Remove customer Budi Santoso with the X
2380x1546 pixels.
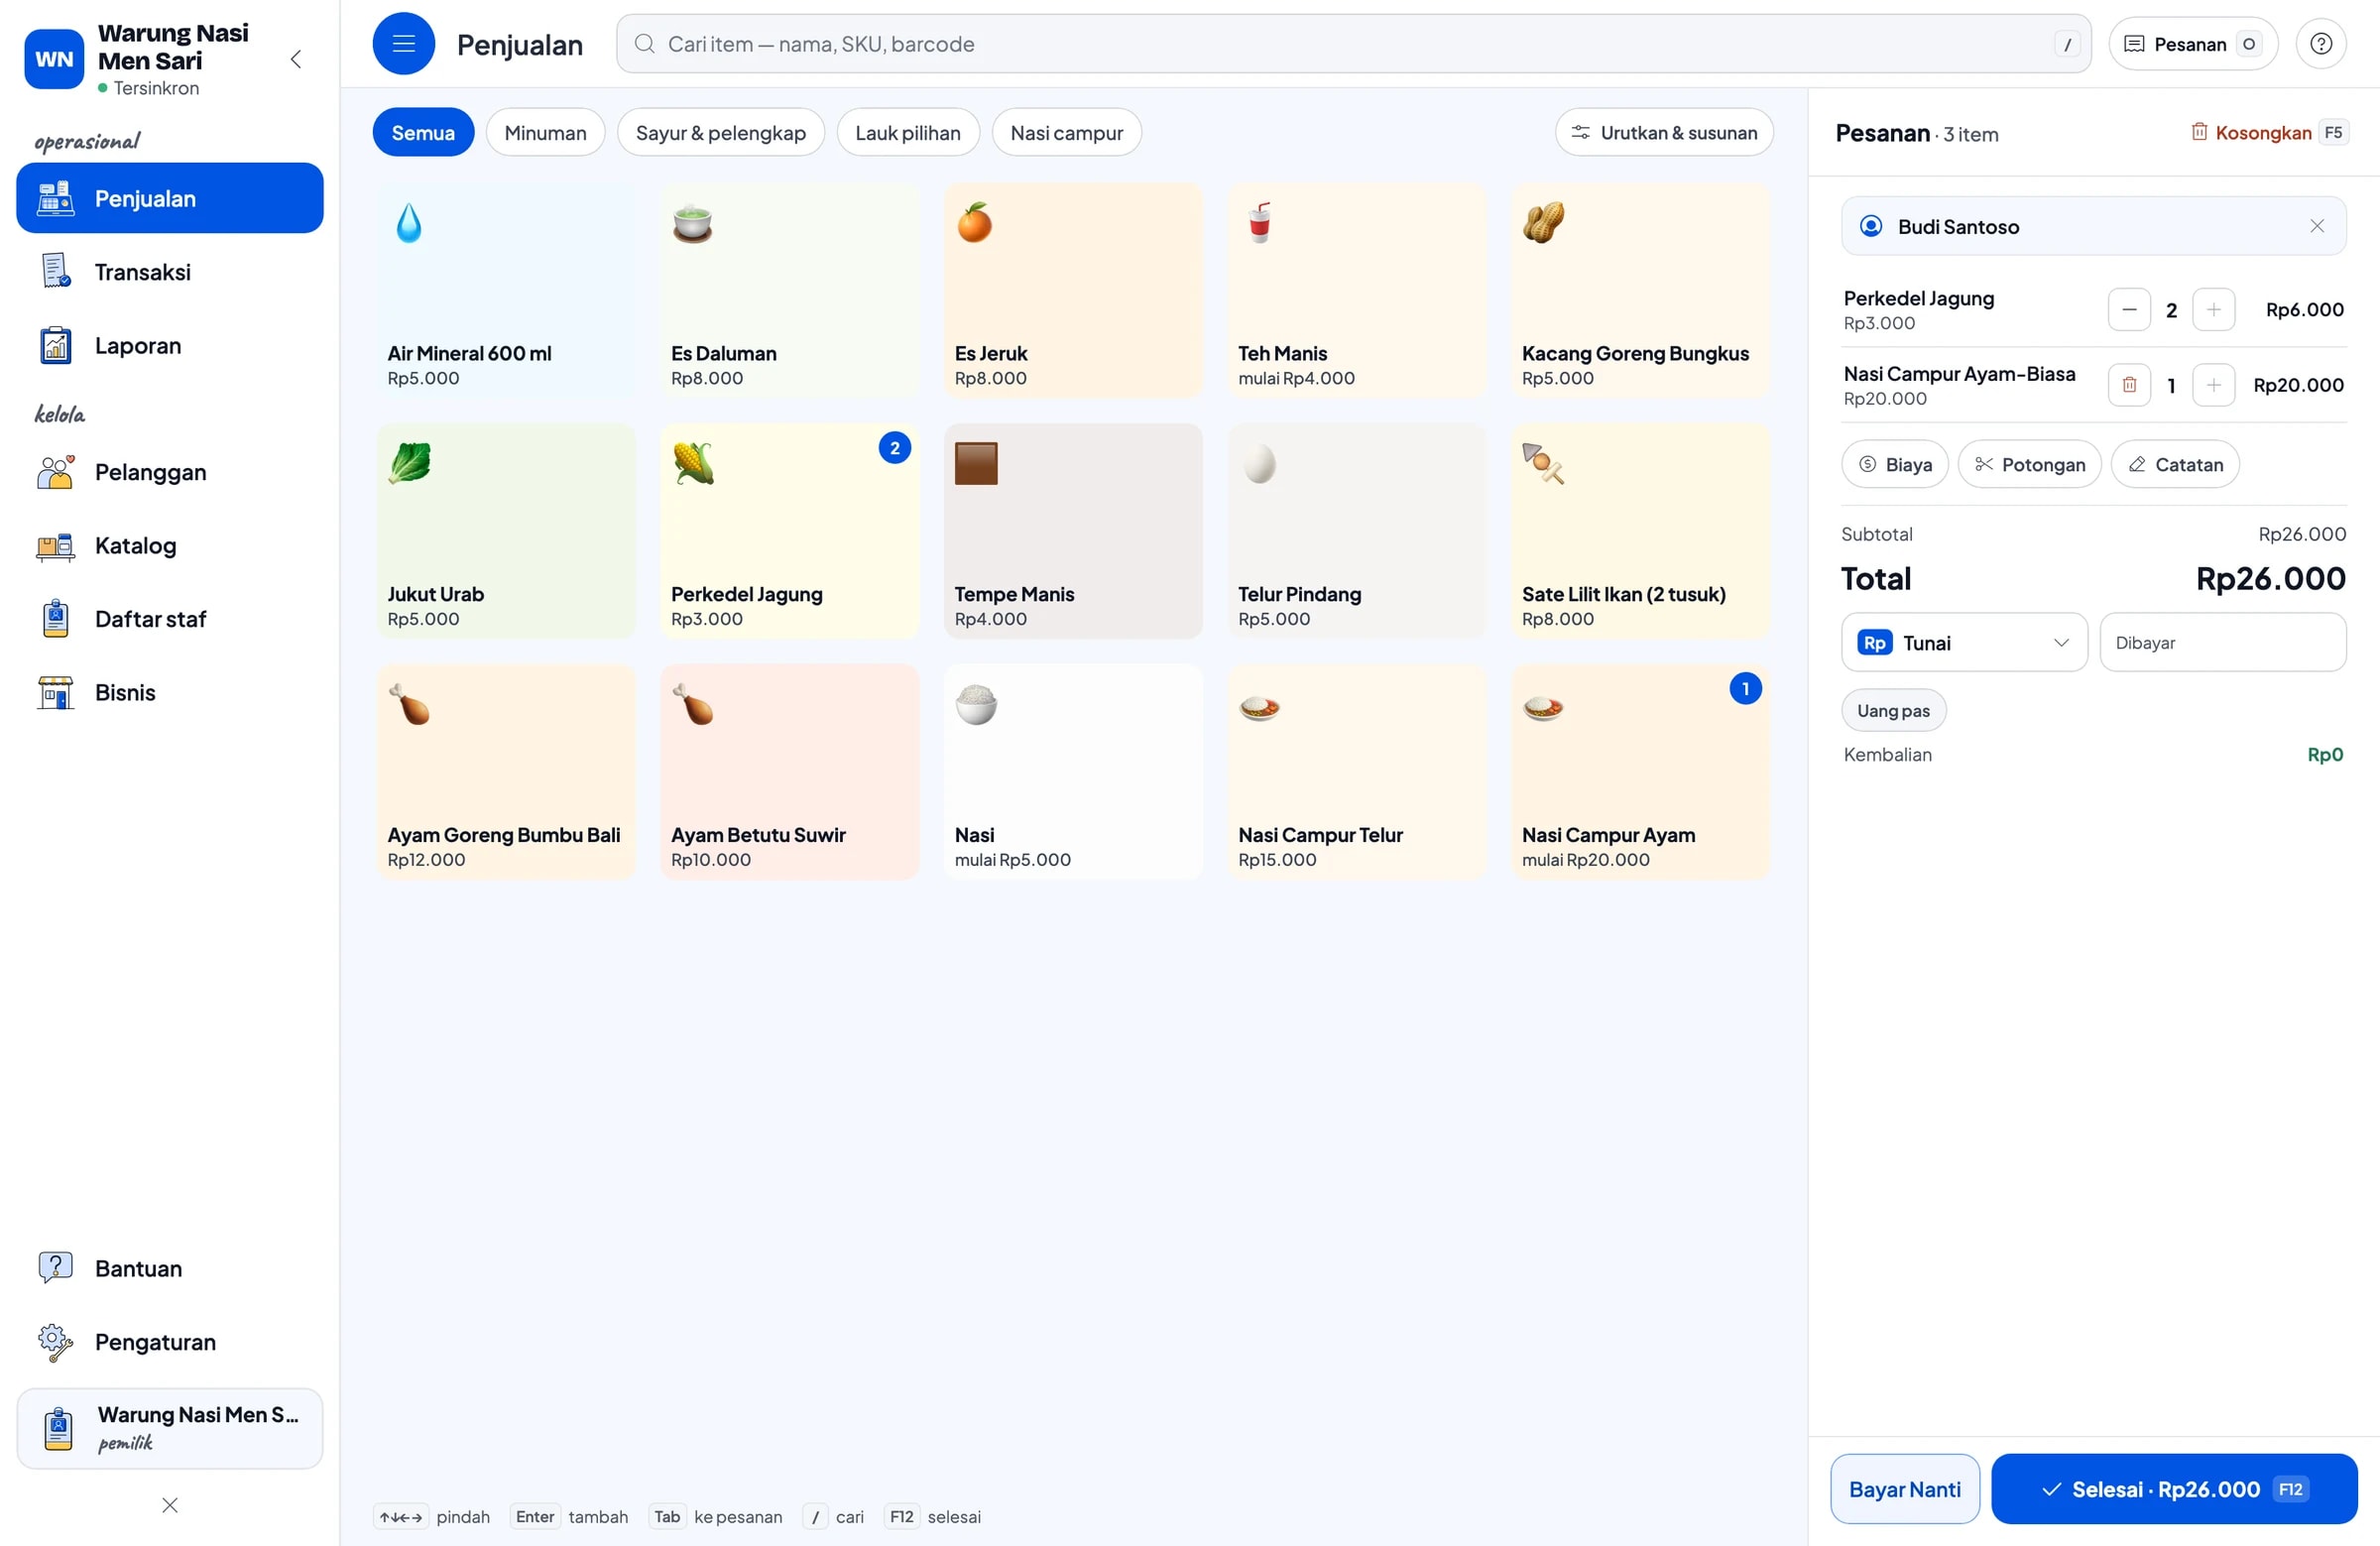click(2316, 226)
